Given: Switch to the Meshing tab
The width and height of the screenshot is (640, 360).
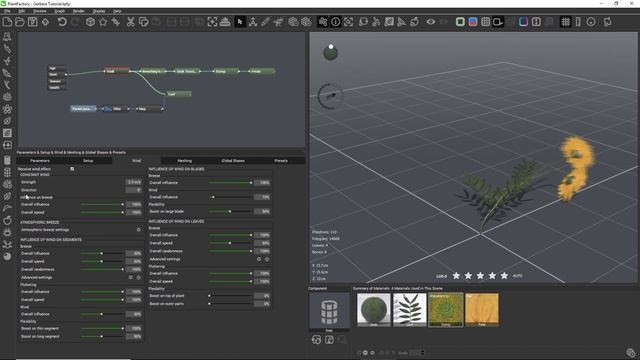Looking at the screenshot, I should click(x=184, y=161).
